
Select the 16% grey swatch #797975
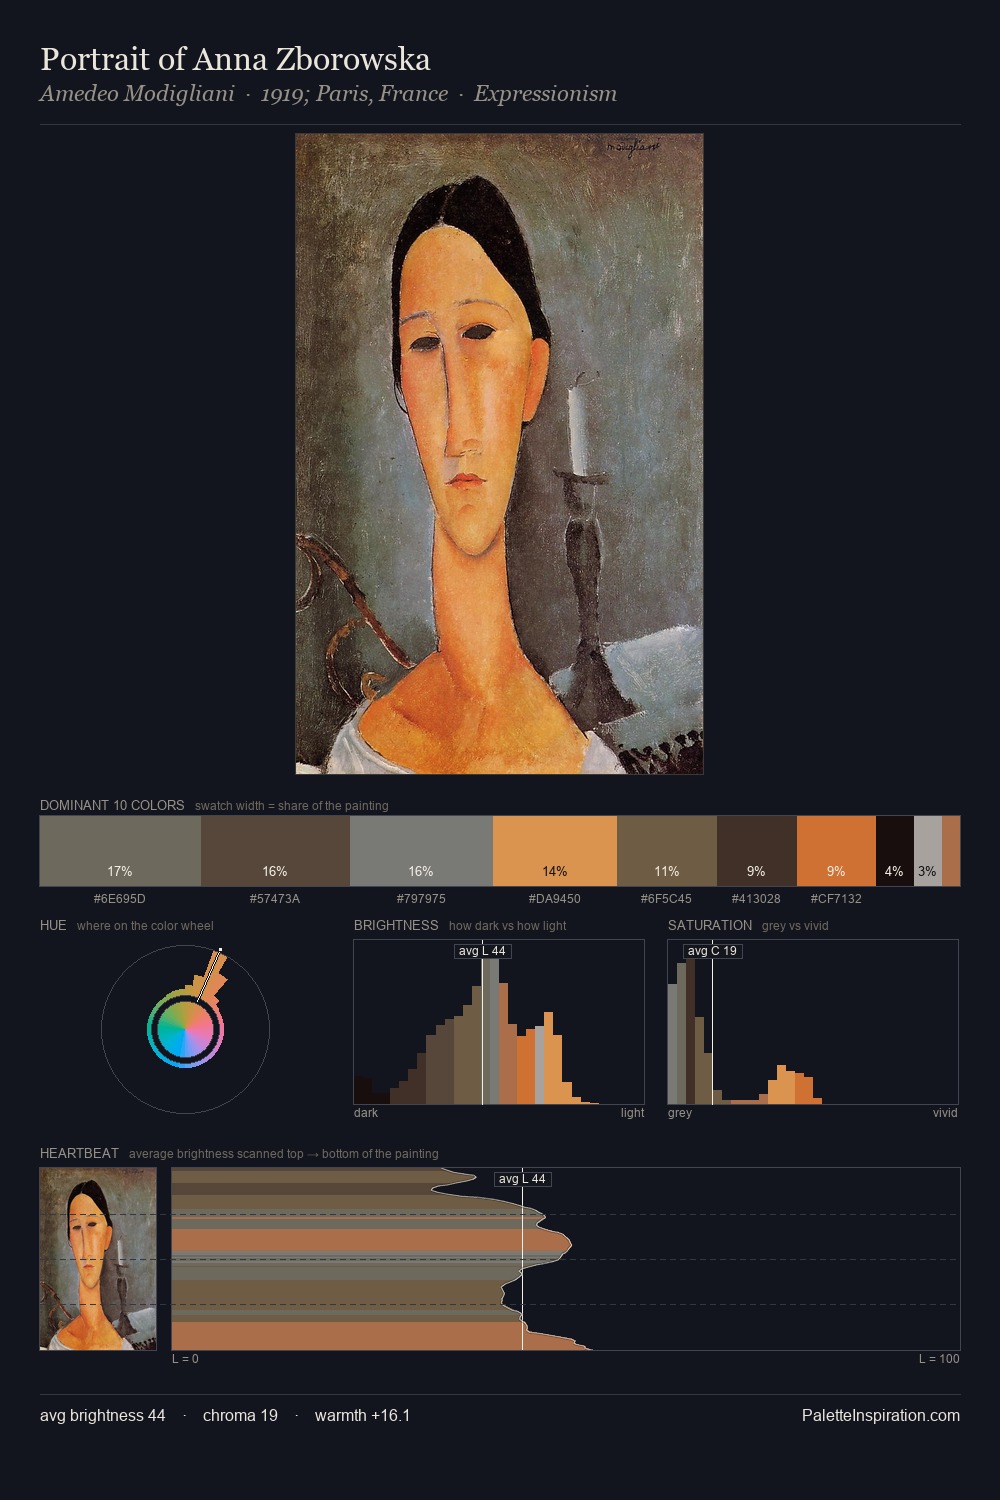tap(421, 851)
